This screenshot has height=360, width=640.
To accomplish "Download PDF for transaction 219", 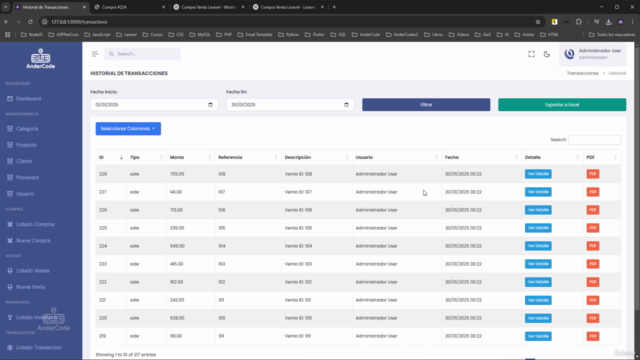I will click(593, 336).
